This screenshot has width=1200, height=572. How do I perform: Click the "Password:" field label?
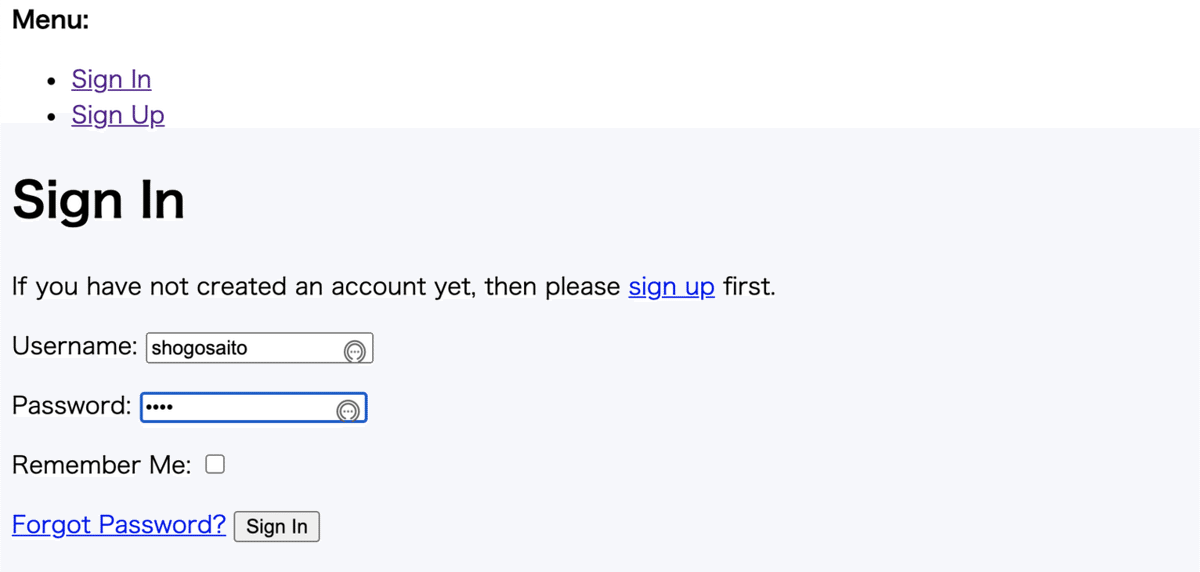71,406
